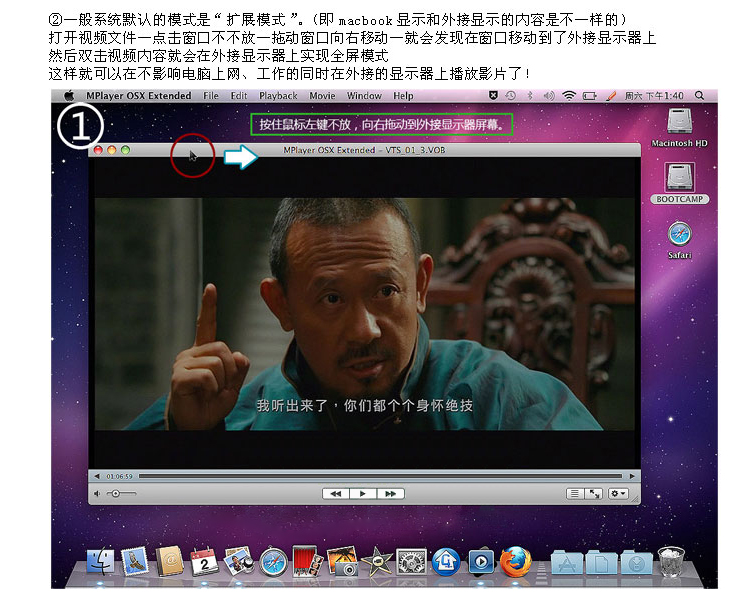Image resolution: width=750 pixels, height=598 pixels.
Task: Open iPhoto from the Dock
Action: (342, 561)
